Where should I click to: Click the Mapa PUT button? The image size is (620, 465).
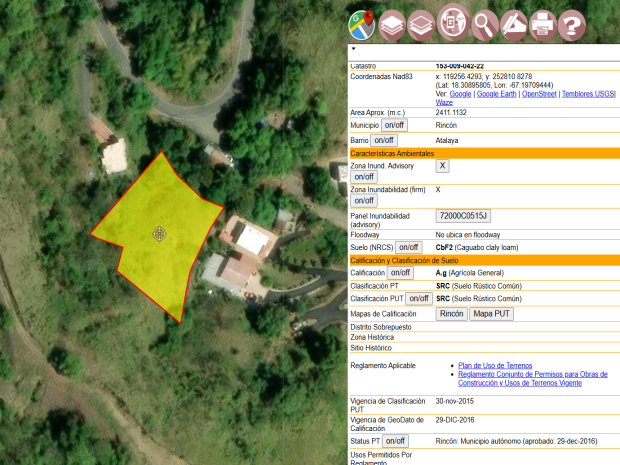click(x=492, y=314)
